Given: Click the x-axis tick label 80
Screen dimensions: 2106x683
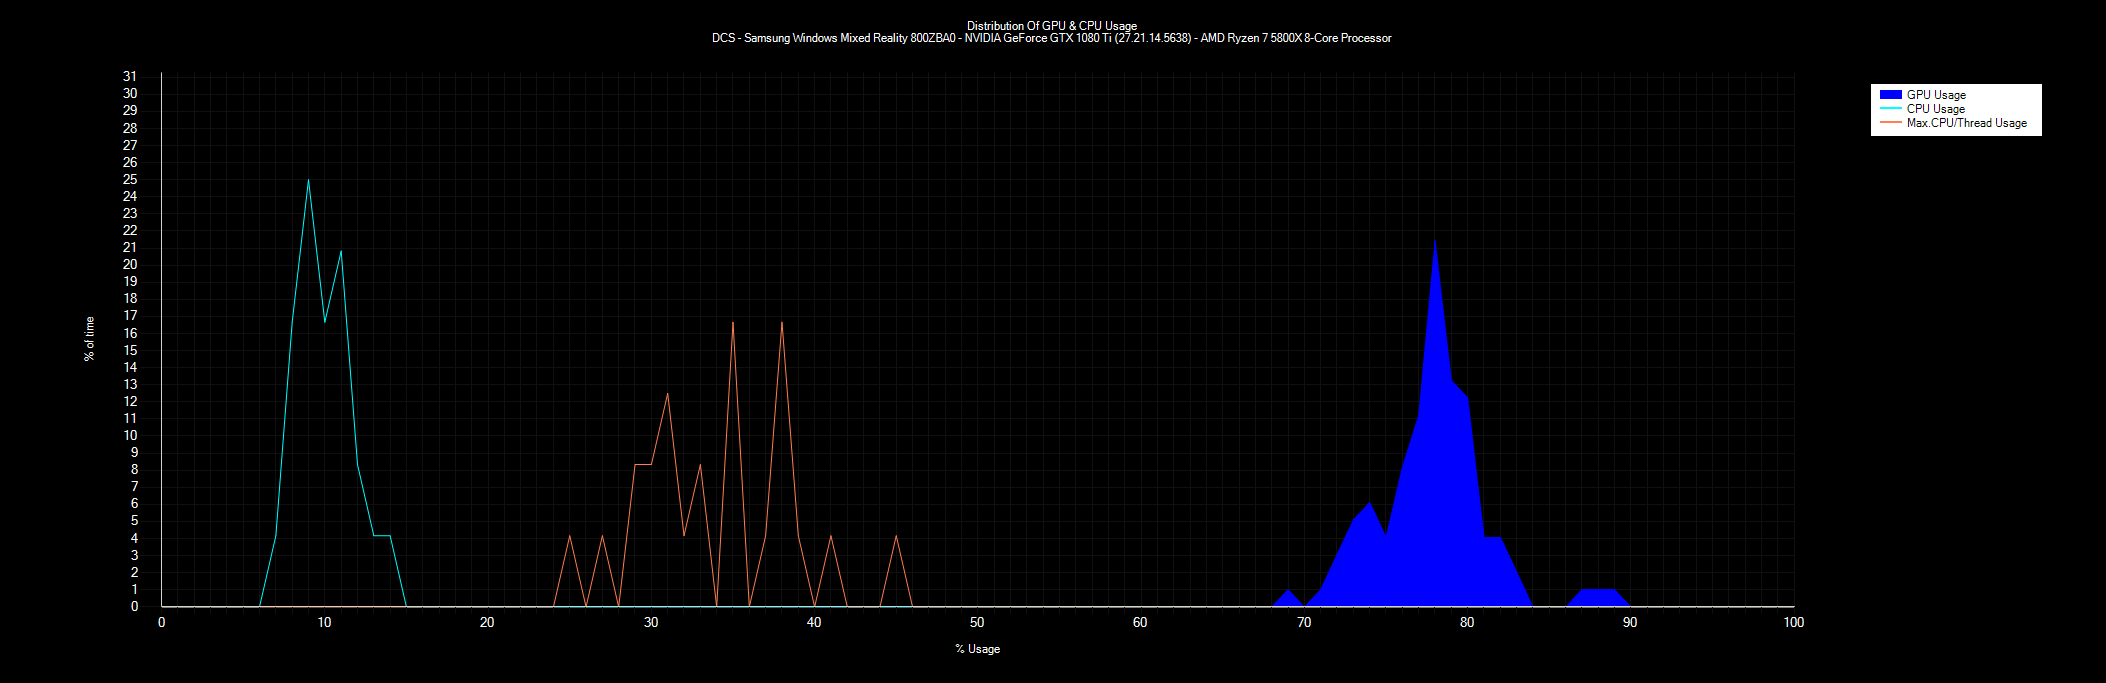Looking at the screenshot, I should coord(1467,622).
